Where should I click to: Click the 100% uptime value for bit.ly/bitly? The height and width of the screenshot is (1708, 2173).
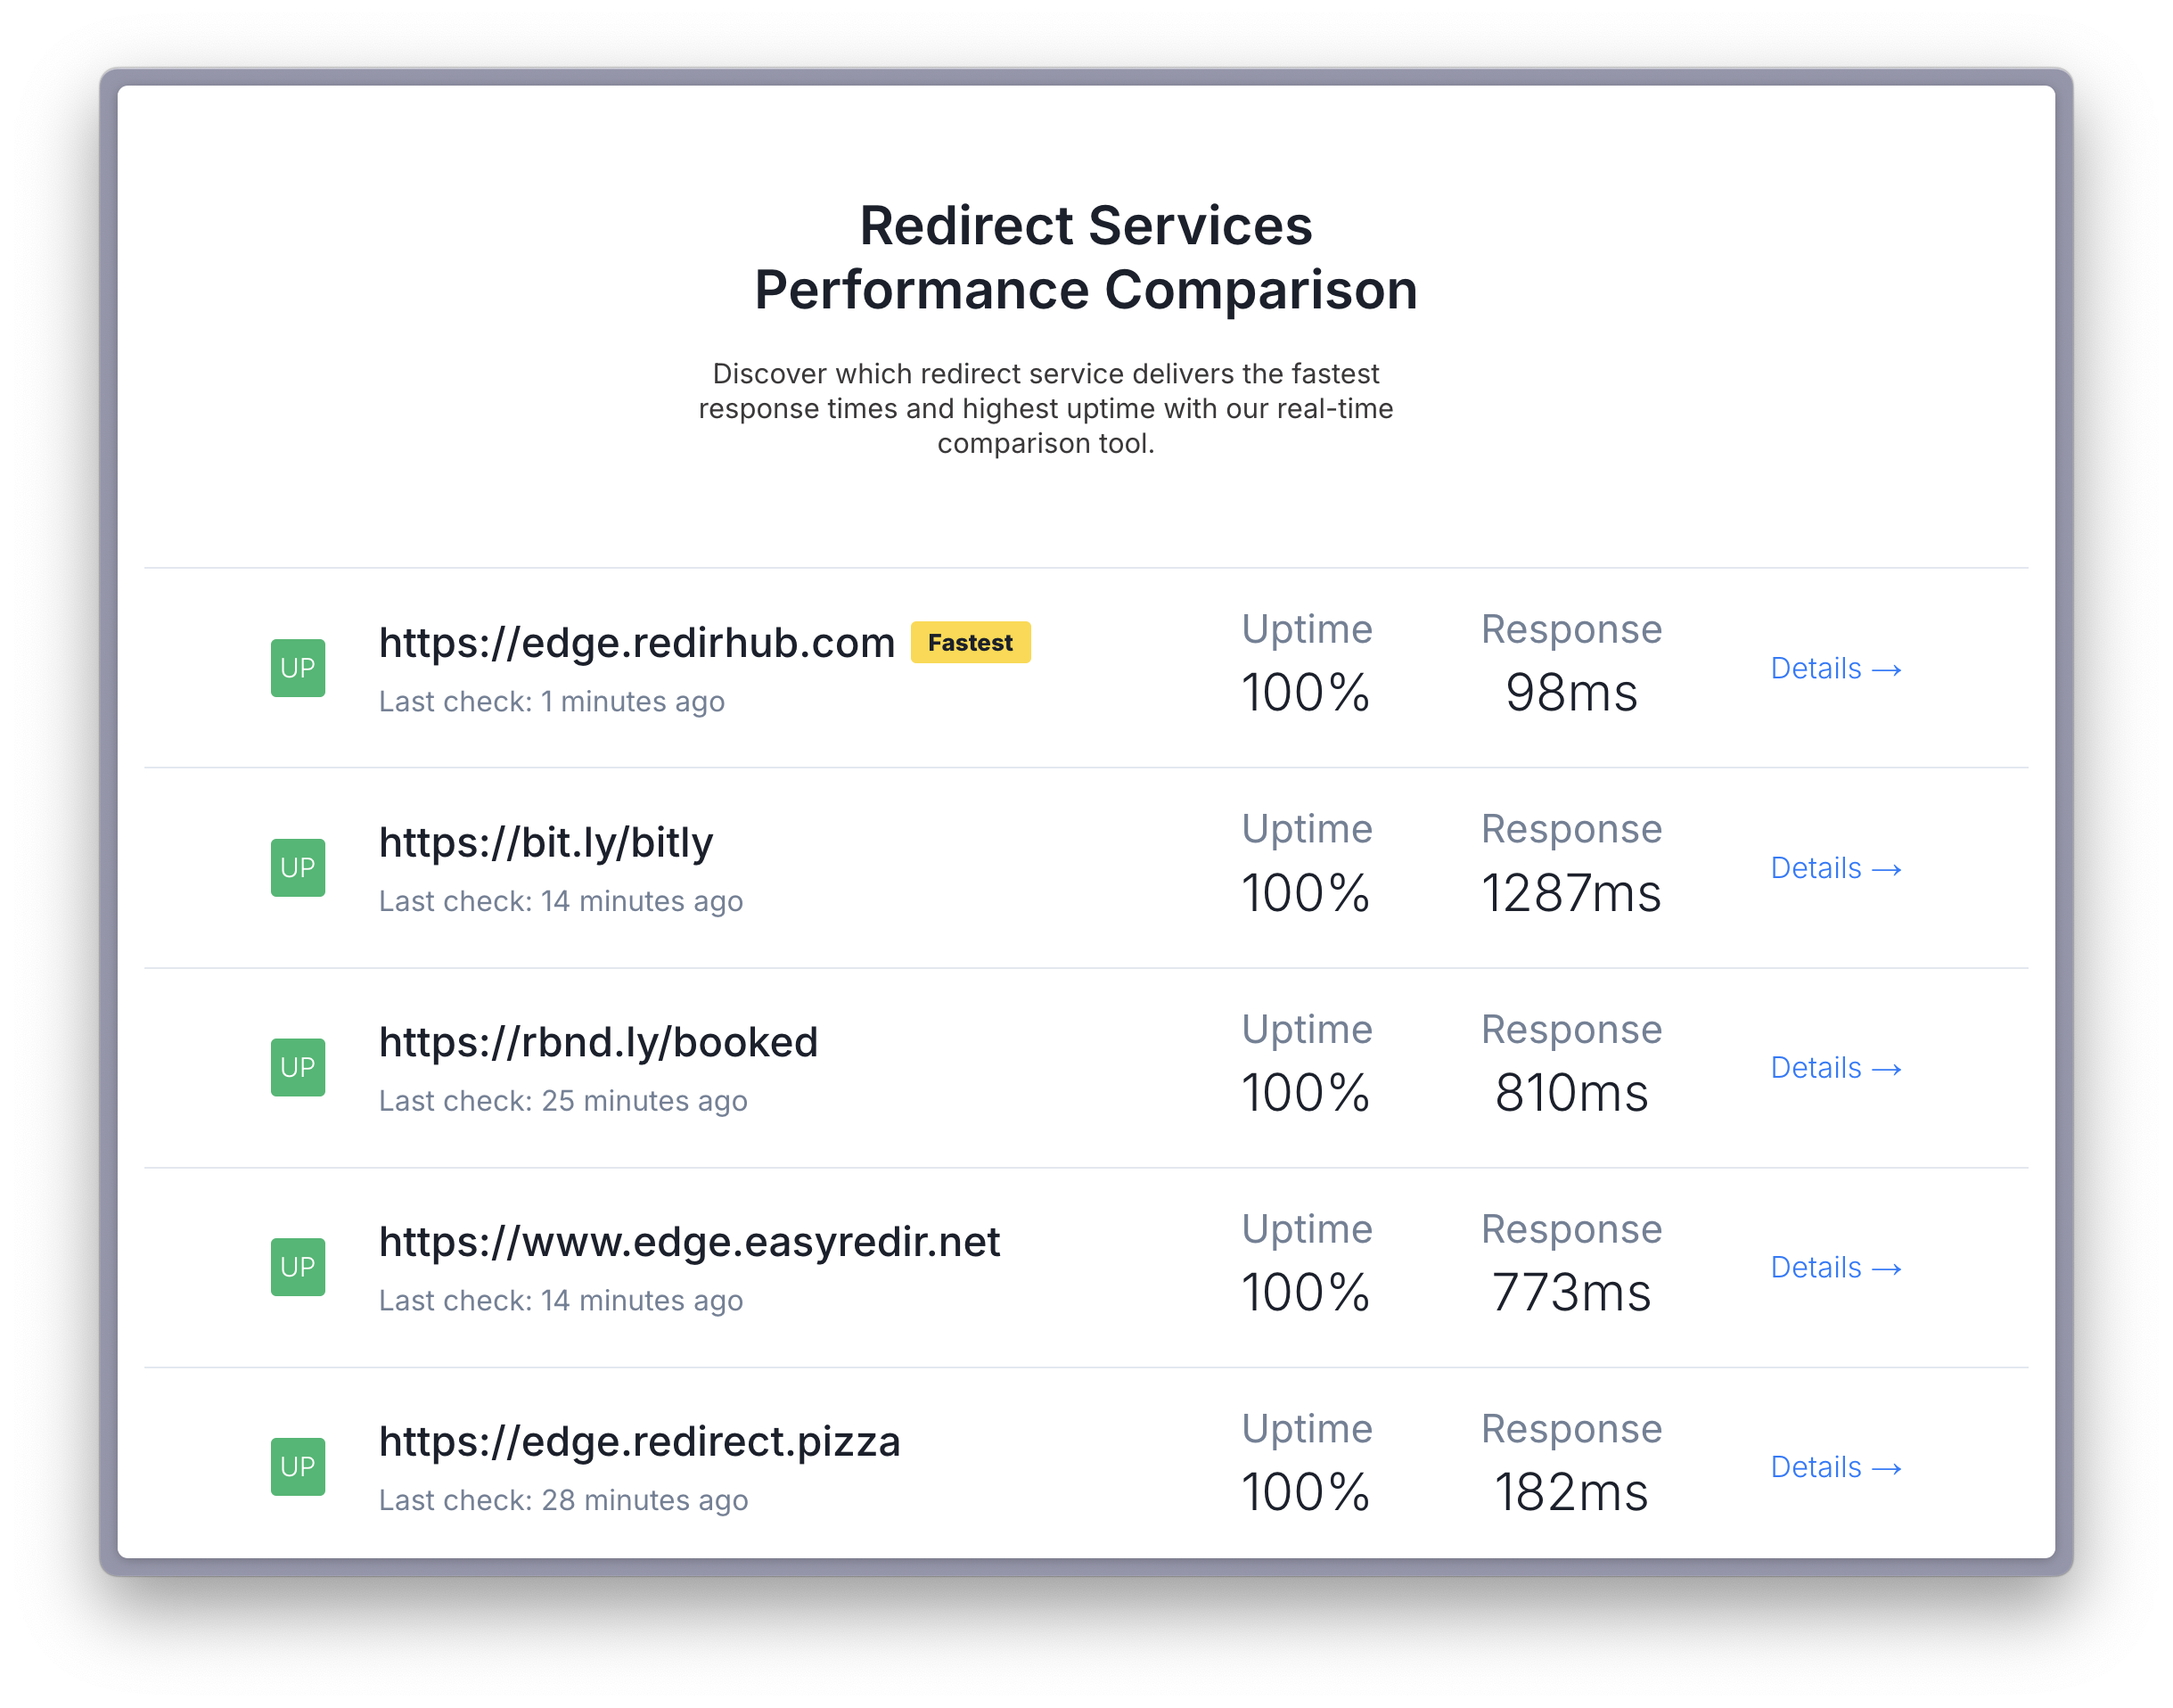(x=1305, y=892)
